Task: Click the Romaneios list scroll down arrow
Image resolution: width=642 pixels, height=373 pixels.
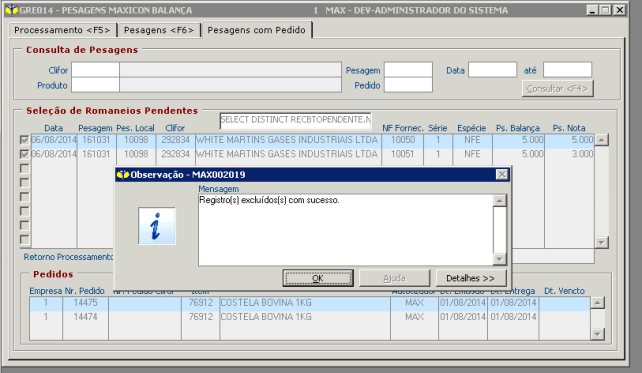Action: [601, 242]
